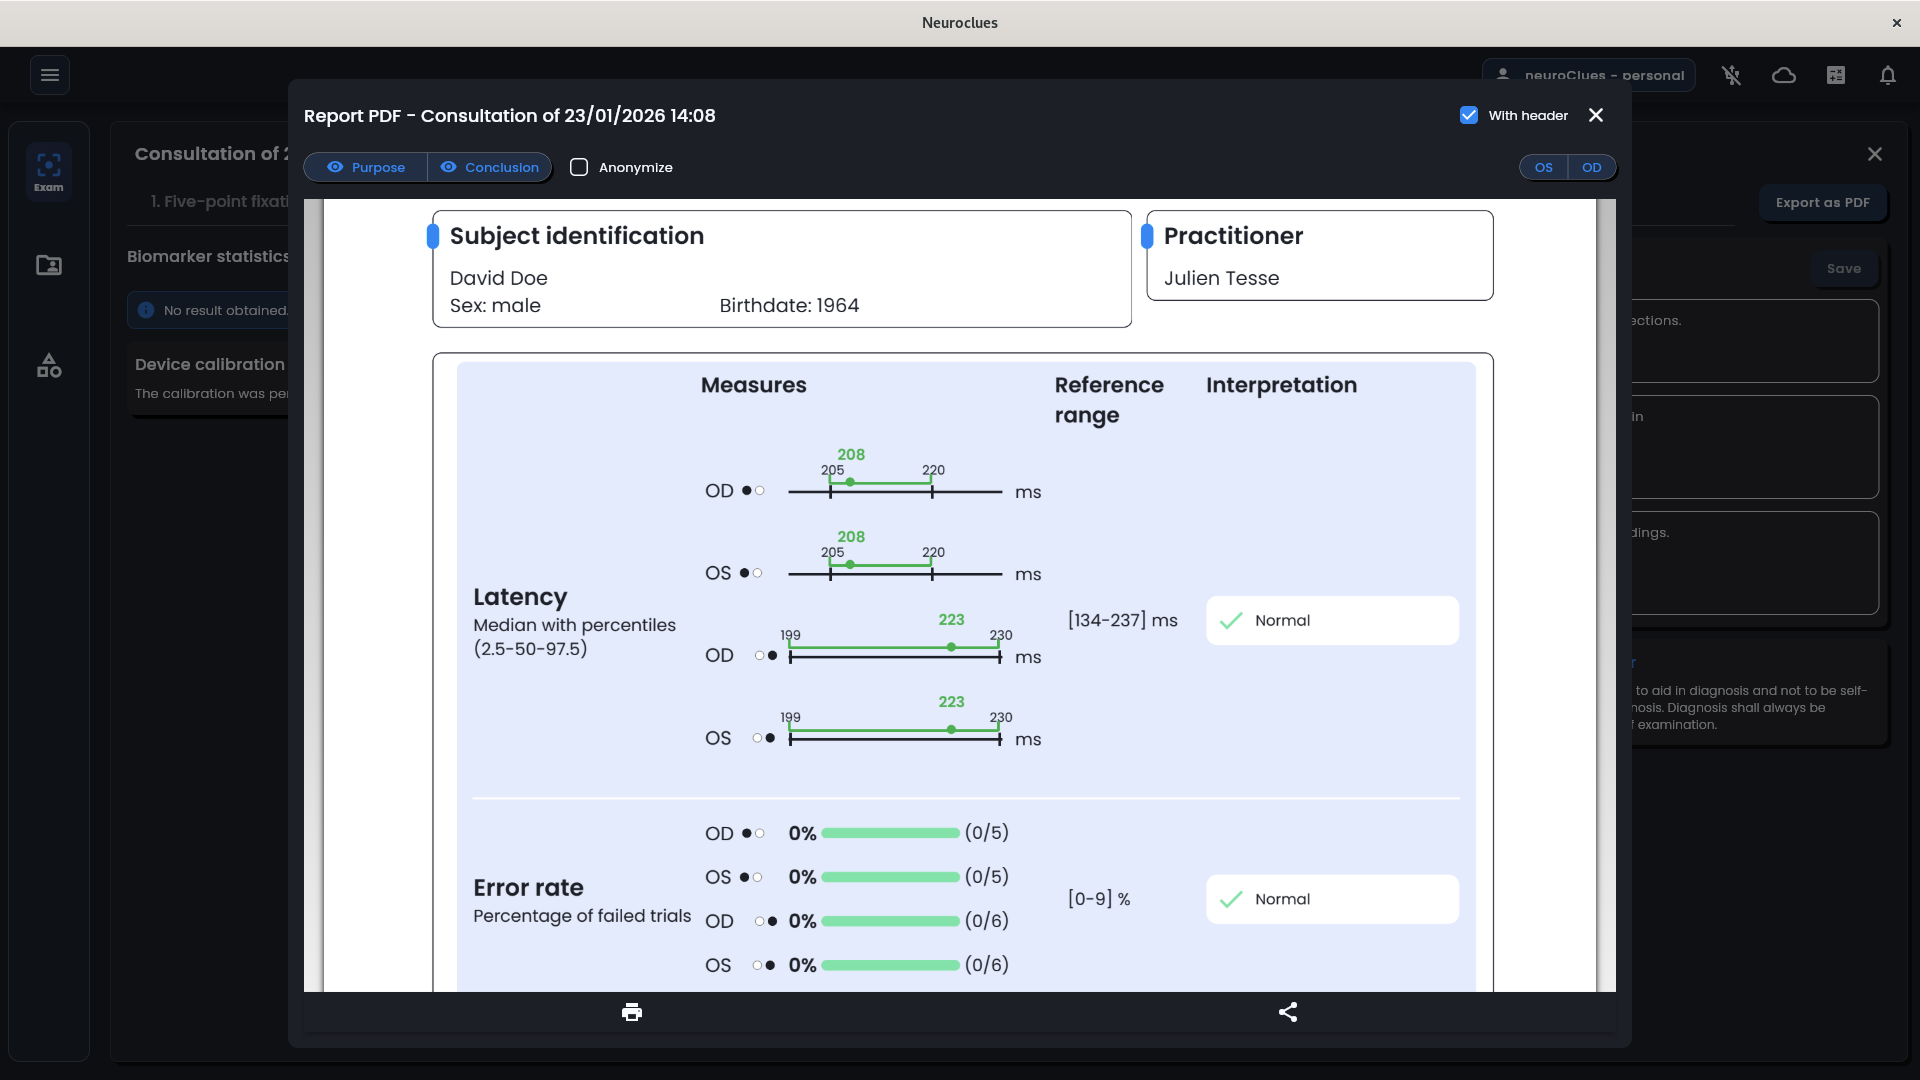Open the Exam section in the sidebar

pos(49,172)
